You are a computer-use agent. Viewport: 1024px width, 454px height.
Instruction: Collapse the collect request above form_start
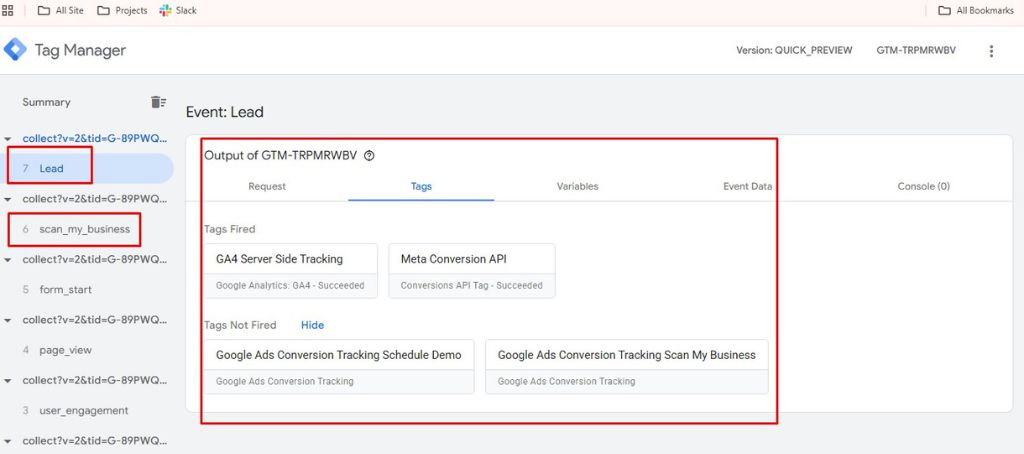[x=8, y=260]
